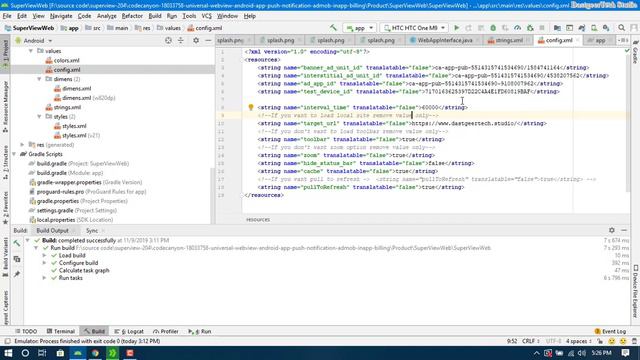The width and height of the screenshot is (640, 360).
Task: Open the Terminal tool window
Action: coord(61,331)
